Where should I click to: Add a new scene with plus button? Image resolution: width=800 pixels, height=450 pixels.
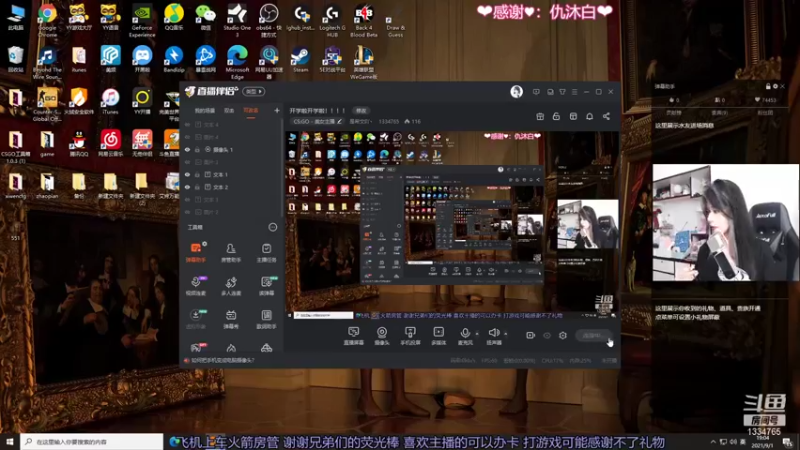click(x=277, y=110)
